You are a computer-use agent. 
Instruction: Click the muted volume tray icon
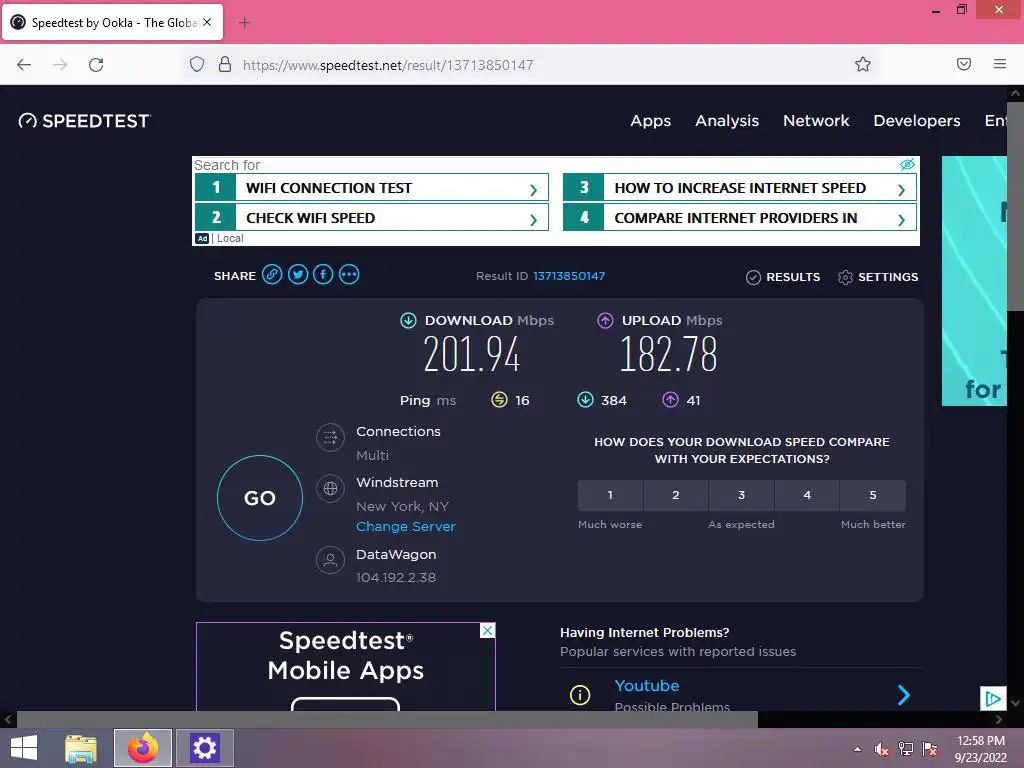[x=882, y=749]
